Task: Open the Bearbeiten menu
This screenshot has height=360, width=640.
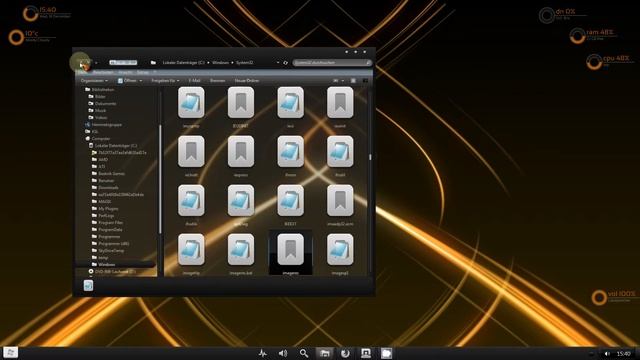Action: pos(103,72)
